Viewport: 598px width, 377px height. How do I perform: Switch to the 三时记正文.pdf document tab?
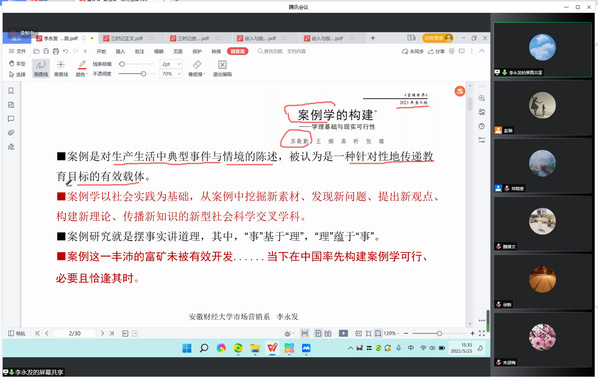coord(127,38)
